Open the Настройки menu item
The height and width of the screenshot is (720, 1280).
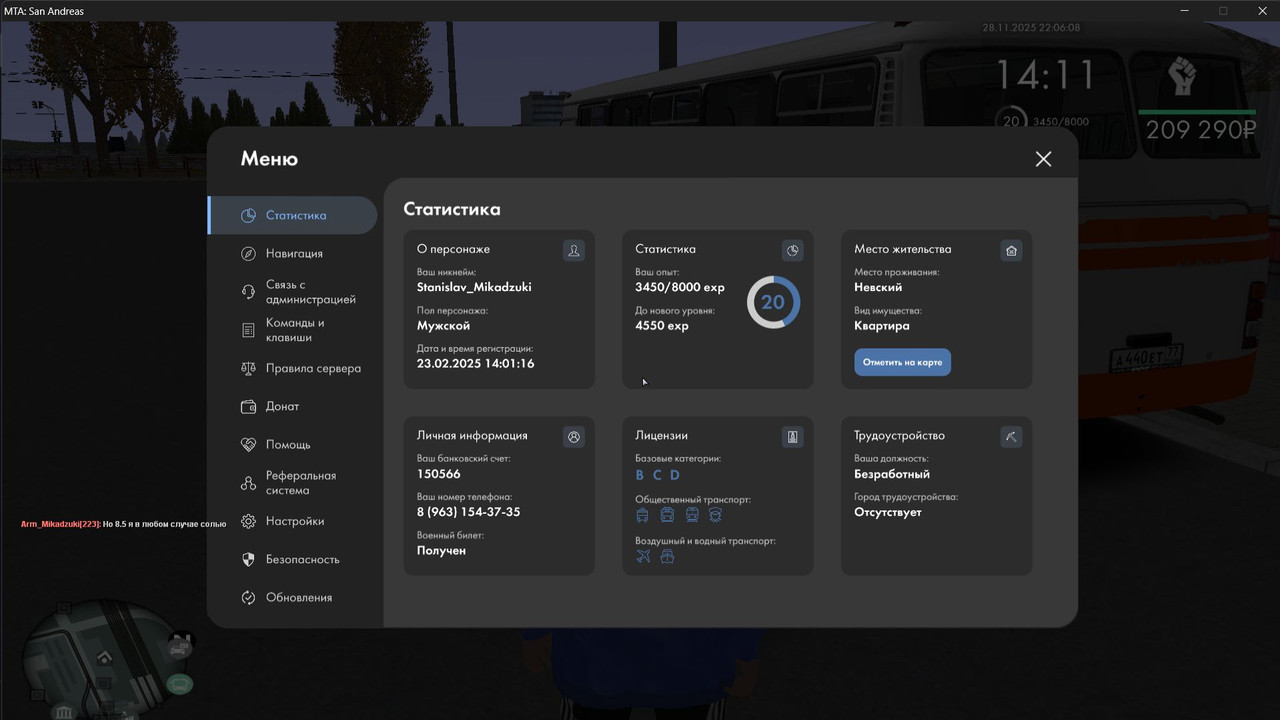(295, 521)
